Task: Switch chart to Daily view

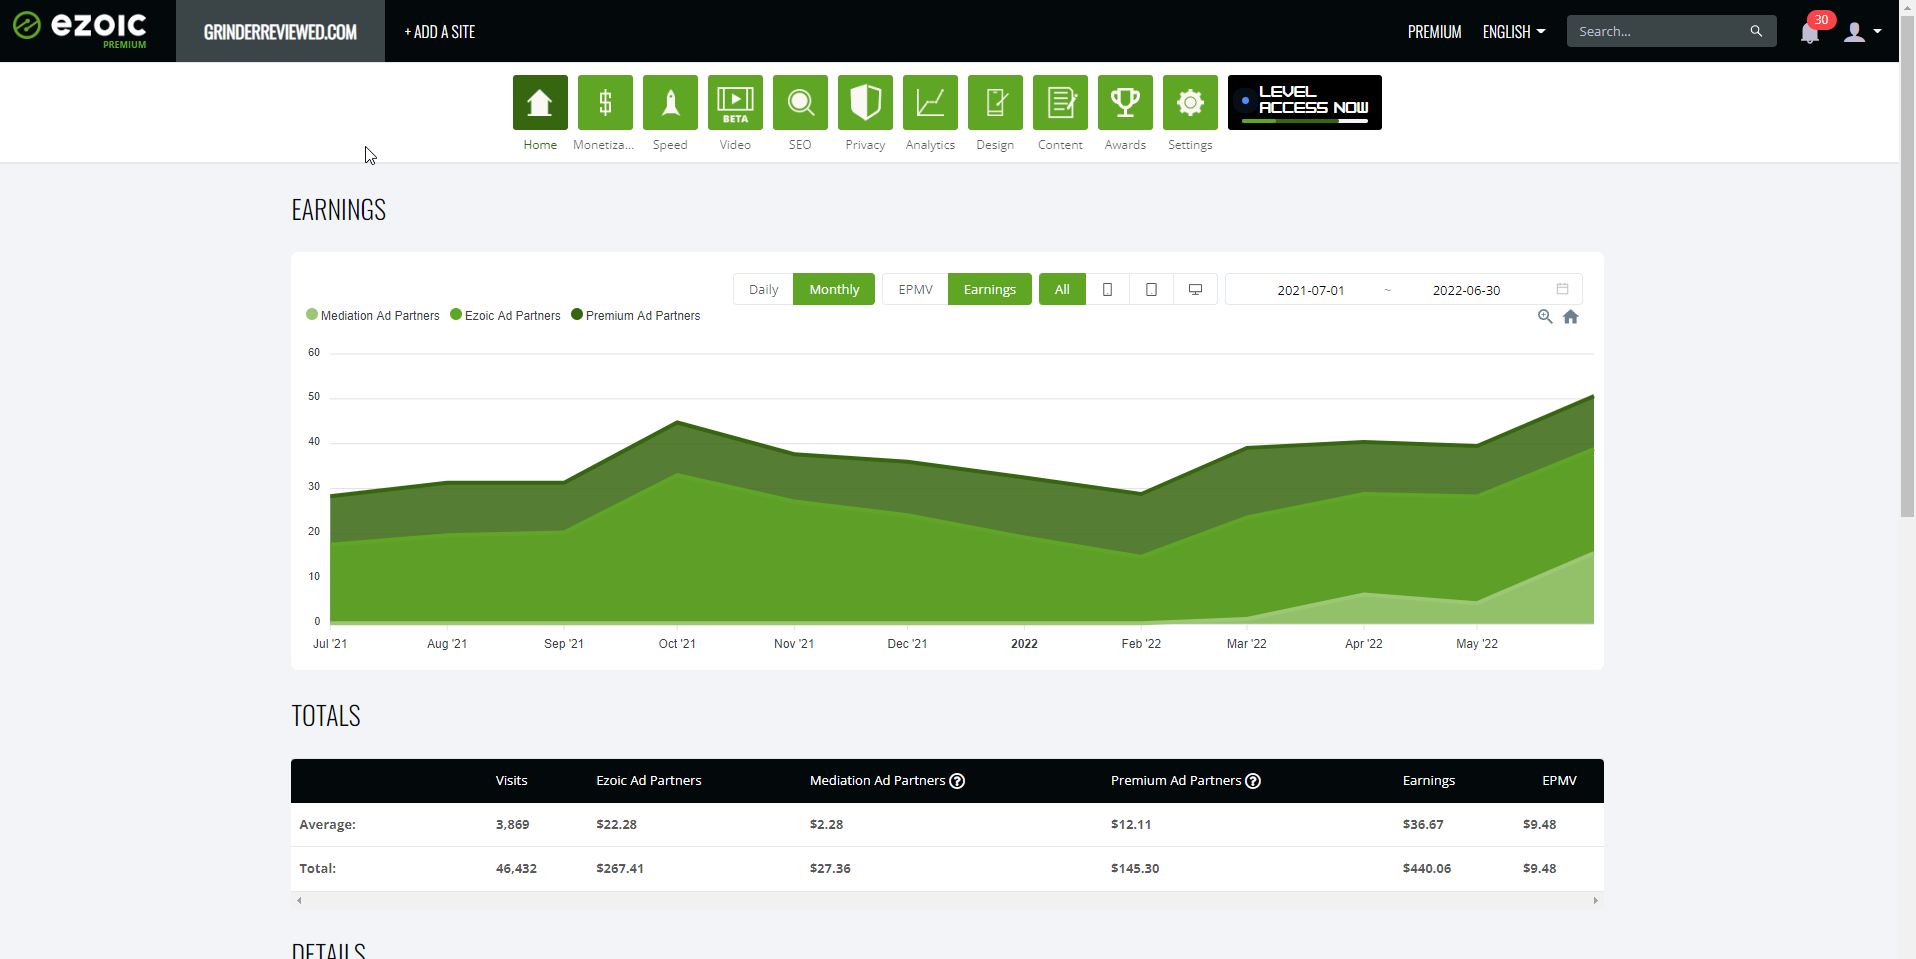Action: [763, 289]
